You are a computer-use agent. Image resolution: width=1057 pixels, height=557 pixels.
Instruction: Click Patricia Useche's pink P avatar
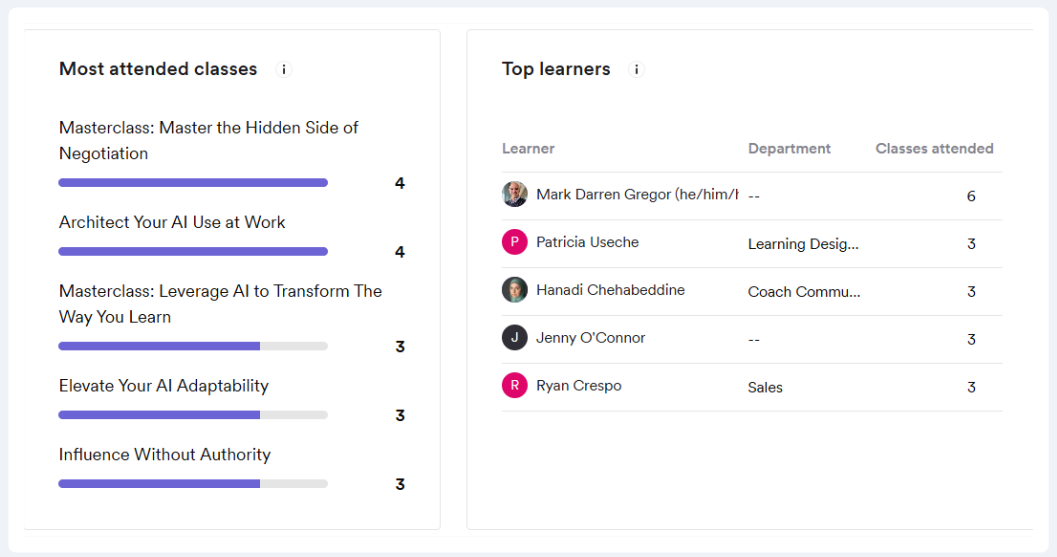tap(514, 242)
